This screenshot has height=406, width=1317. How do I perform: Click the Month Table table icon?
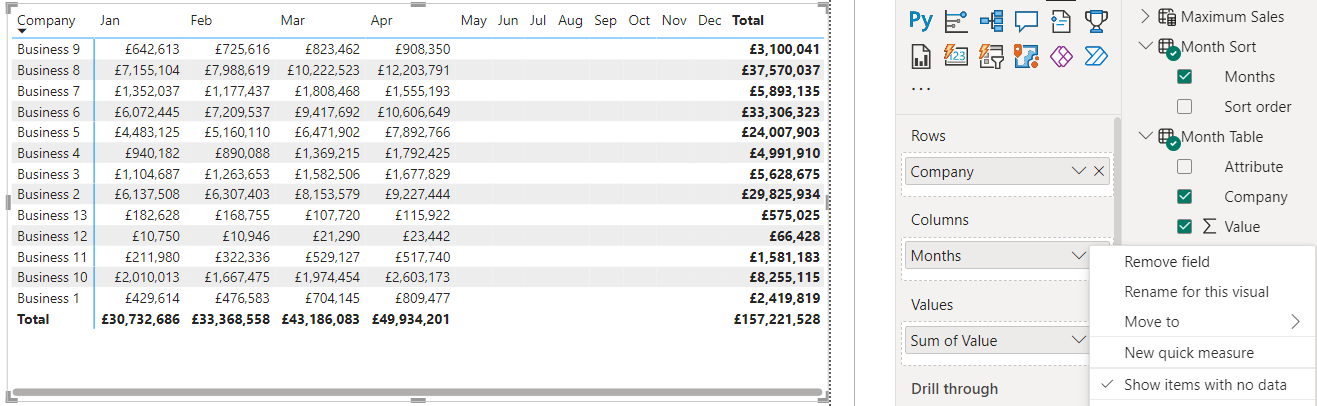pyautogui.click(x=1167, y=137)
